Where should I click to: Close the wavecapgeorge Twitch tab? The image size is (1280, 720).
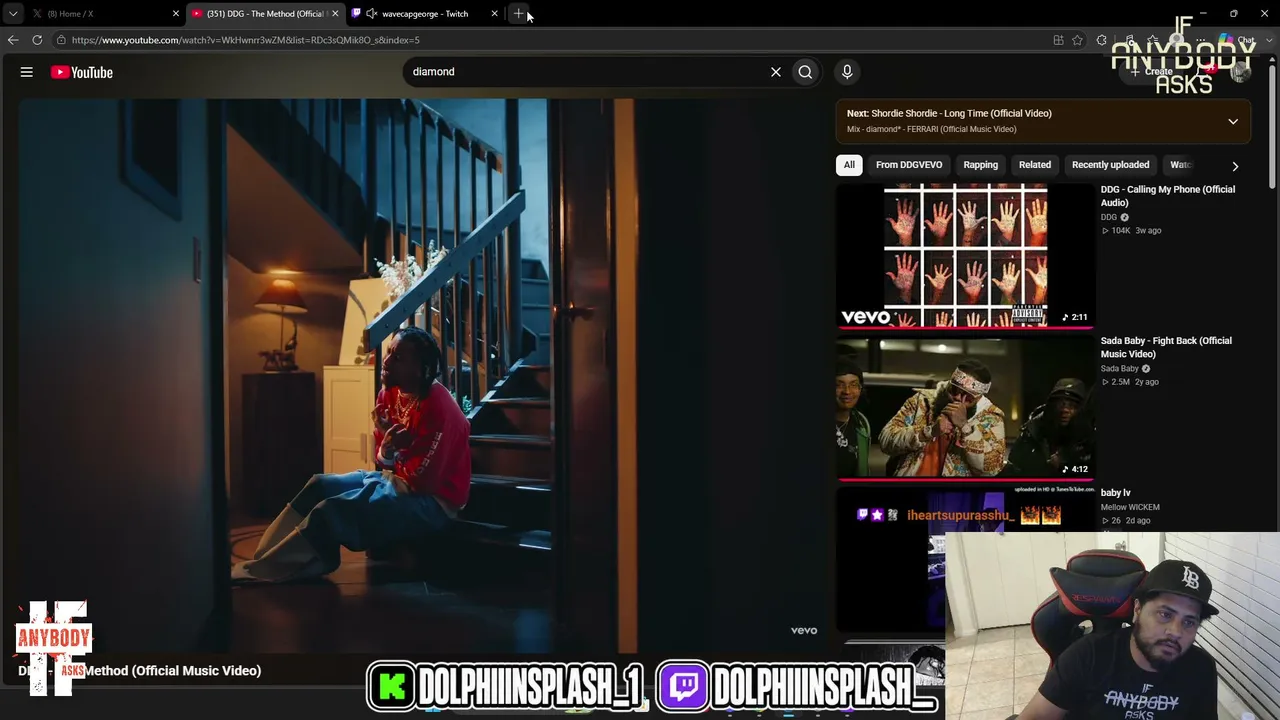click(x=494, y=14)
